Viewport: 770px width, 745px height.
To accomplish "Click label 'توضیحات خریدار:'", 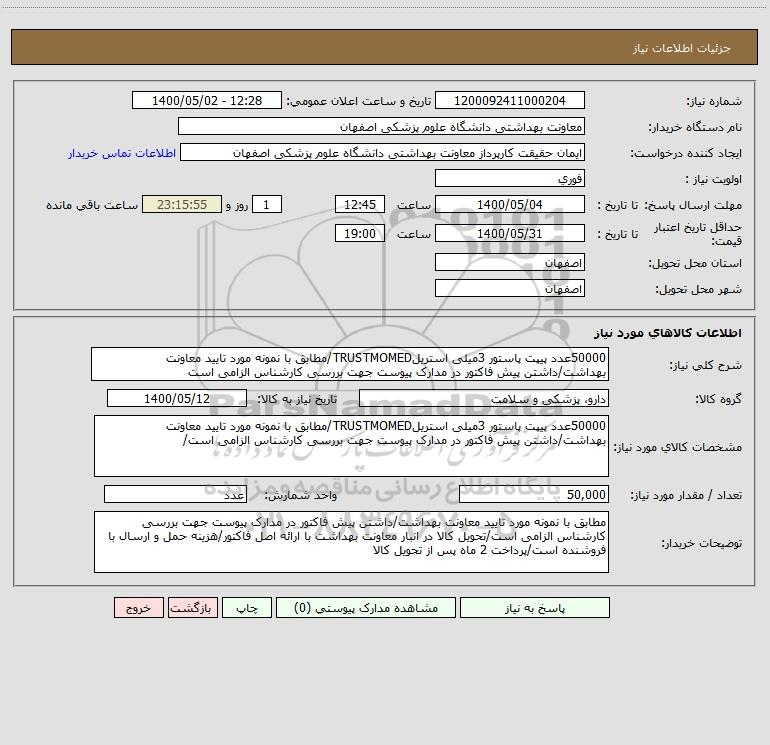I will (x=702, y=544).
